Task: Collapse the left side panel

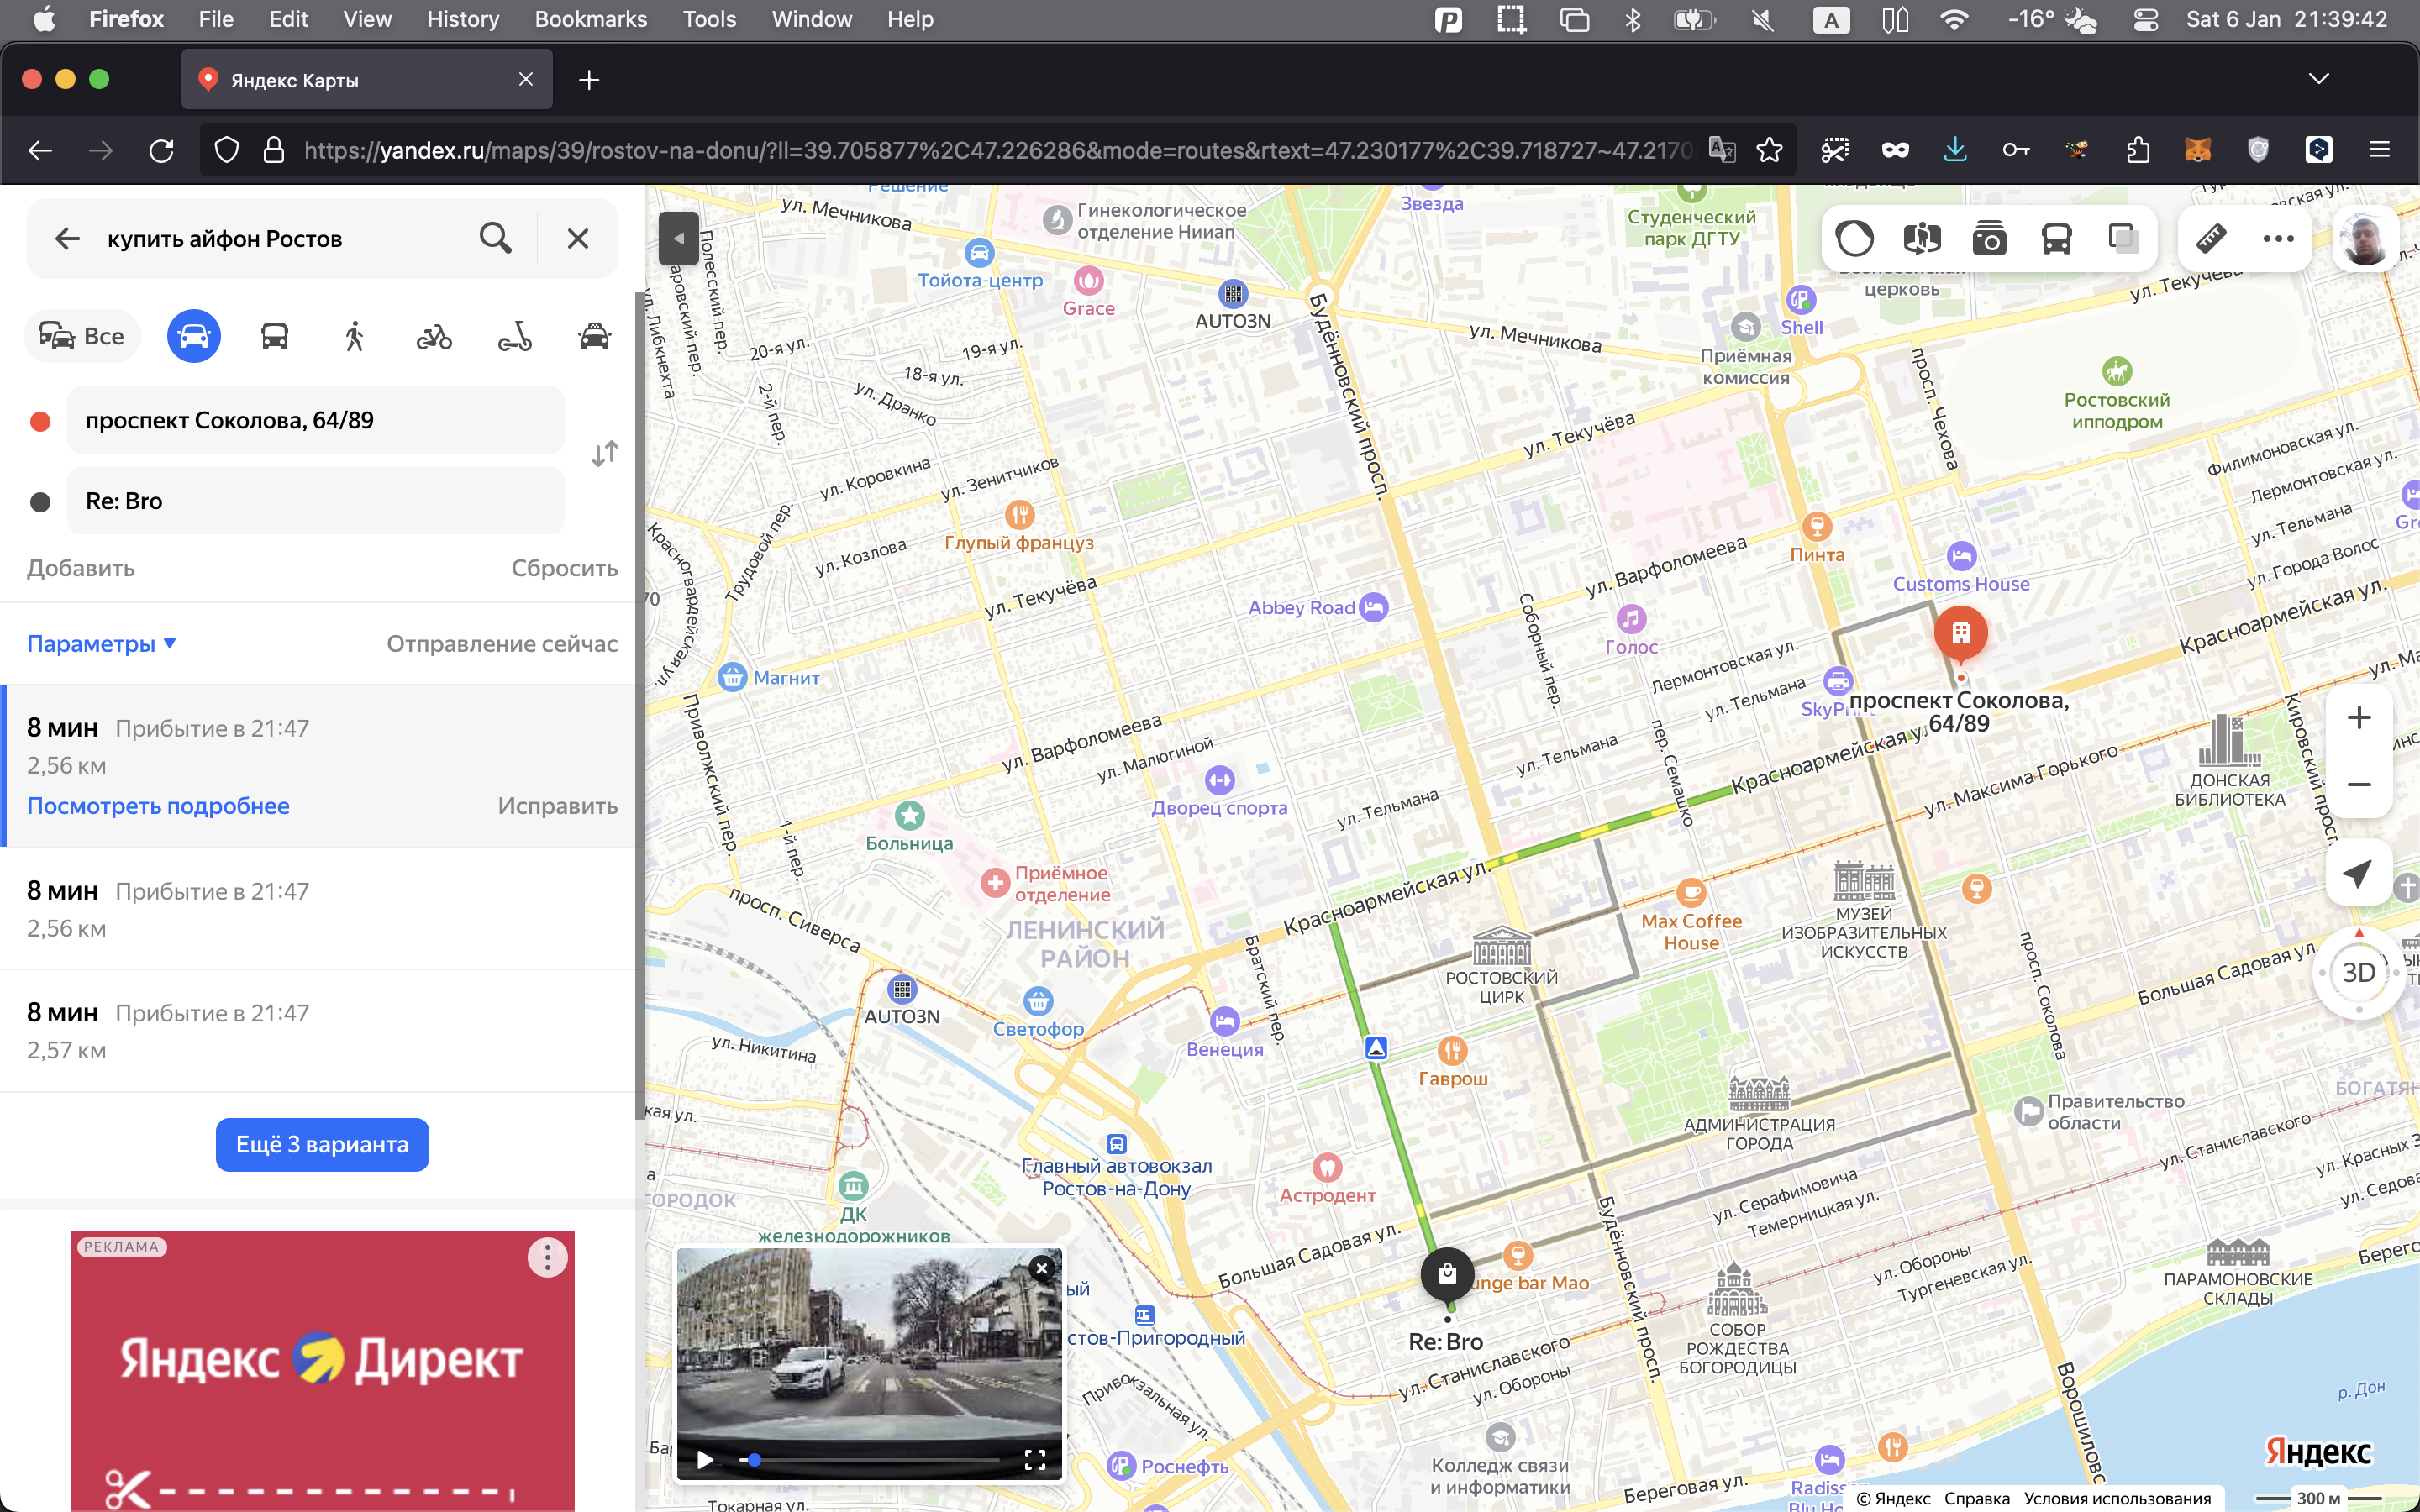Action: coord(679,238)
